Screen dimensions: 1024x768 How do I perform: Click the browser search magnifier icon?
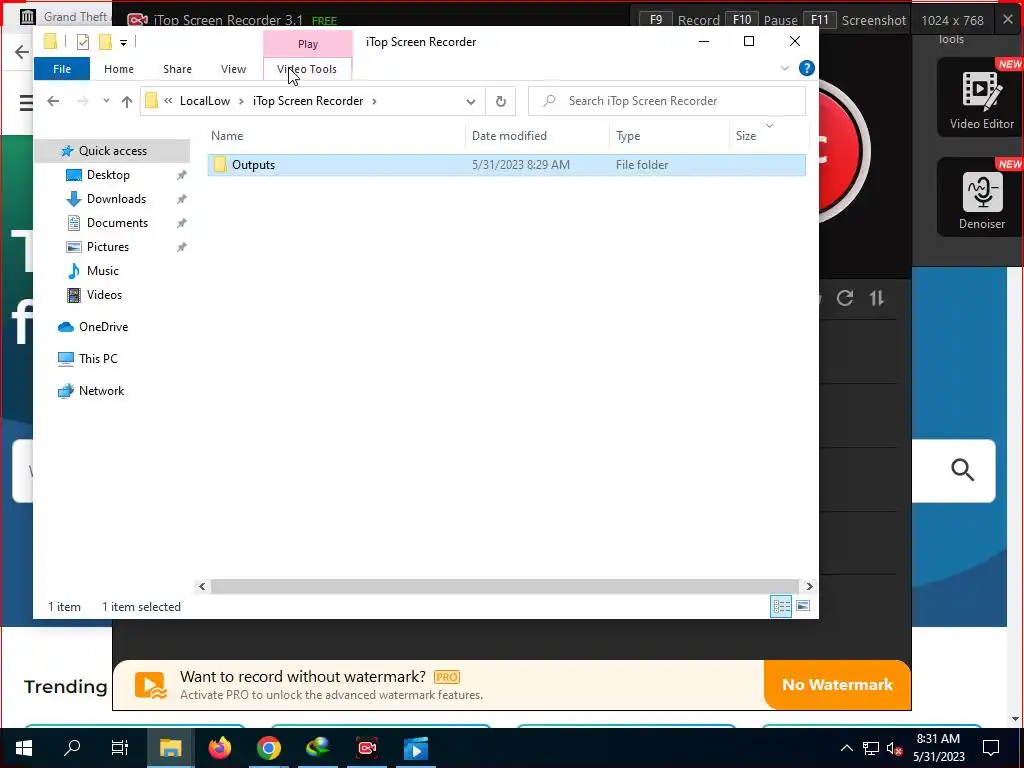coord(962,470)
